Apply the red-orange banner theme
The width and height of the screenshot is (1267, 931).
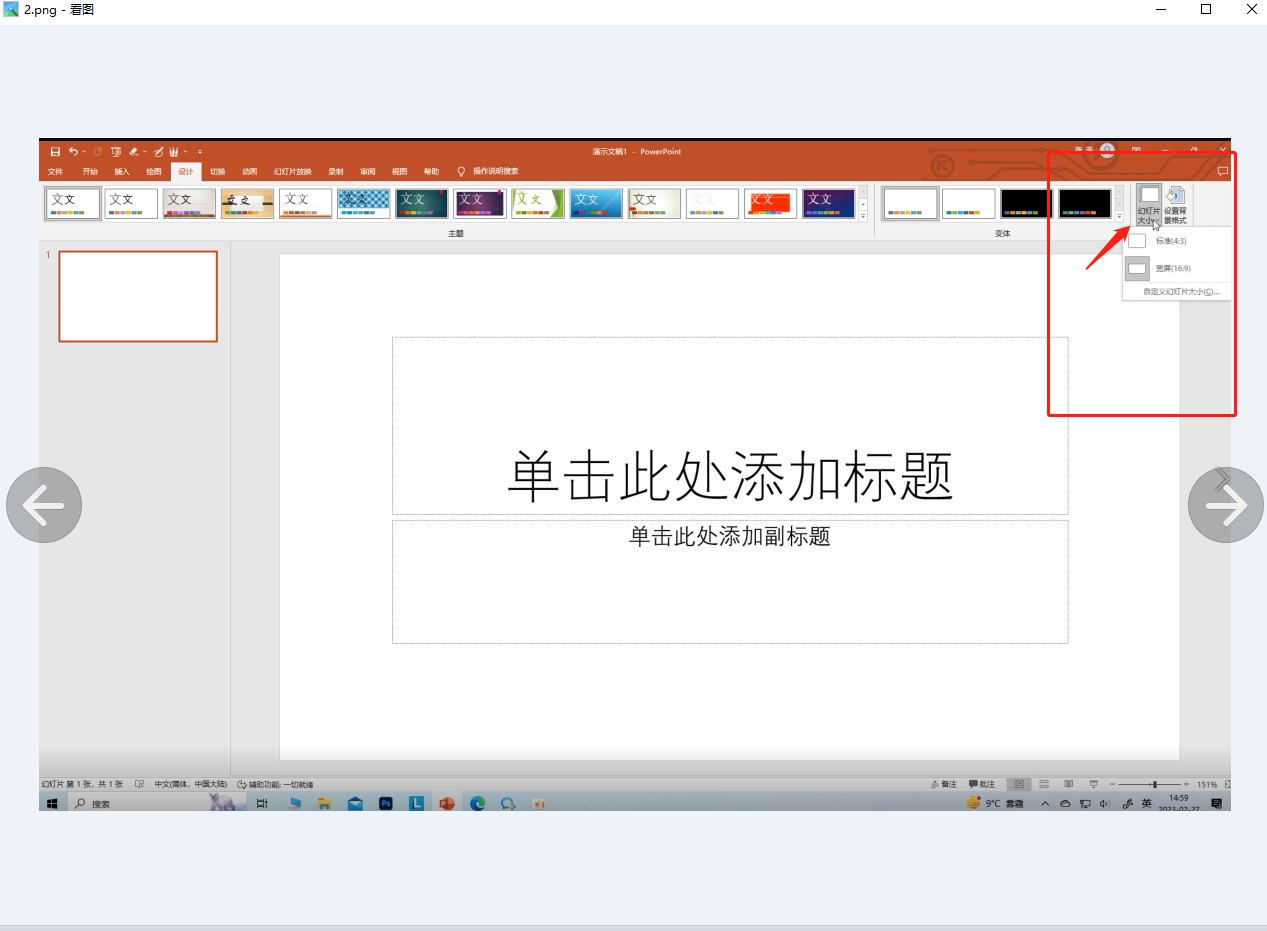point(770,203)
